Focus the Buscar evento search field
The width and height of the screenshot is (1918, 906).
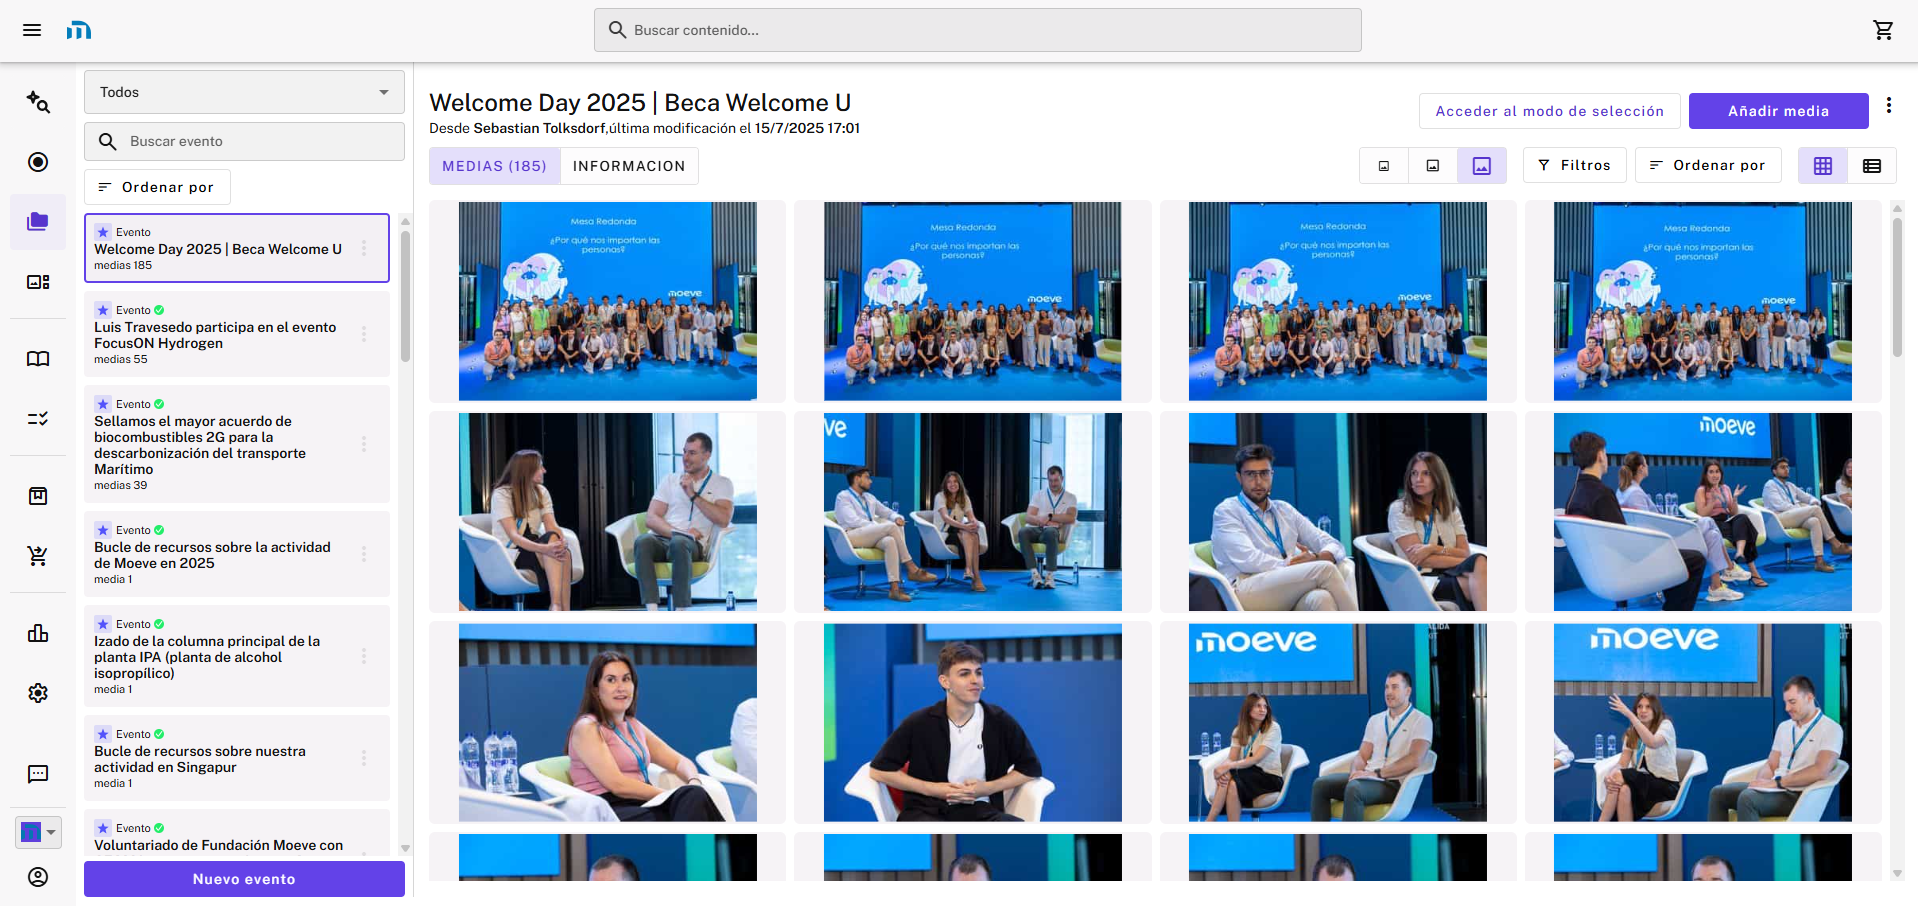coord(244,142)
